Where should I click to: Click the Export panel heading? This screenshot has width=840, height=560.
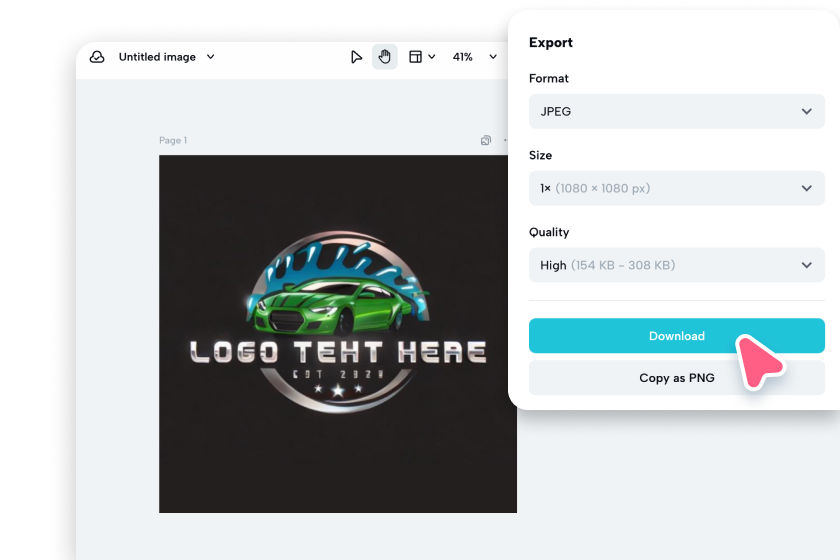[x=551, y=42]
